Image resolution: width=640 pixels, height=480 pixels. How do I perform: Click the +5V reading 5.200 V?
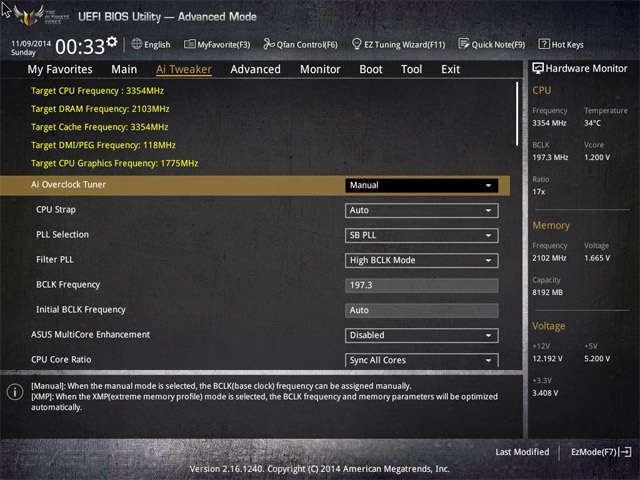pos(597,359)
